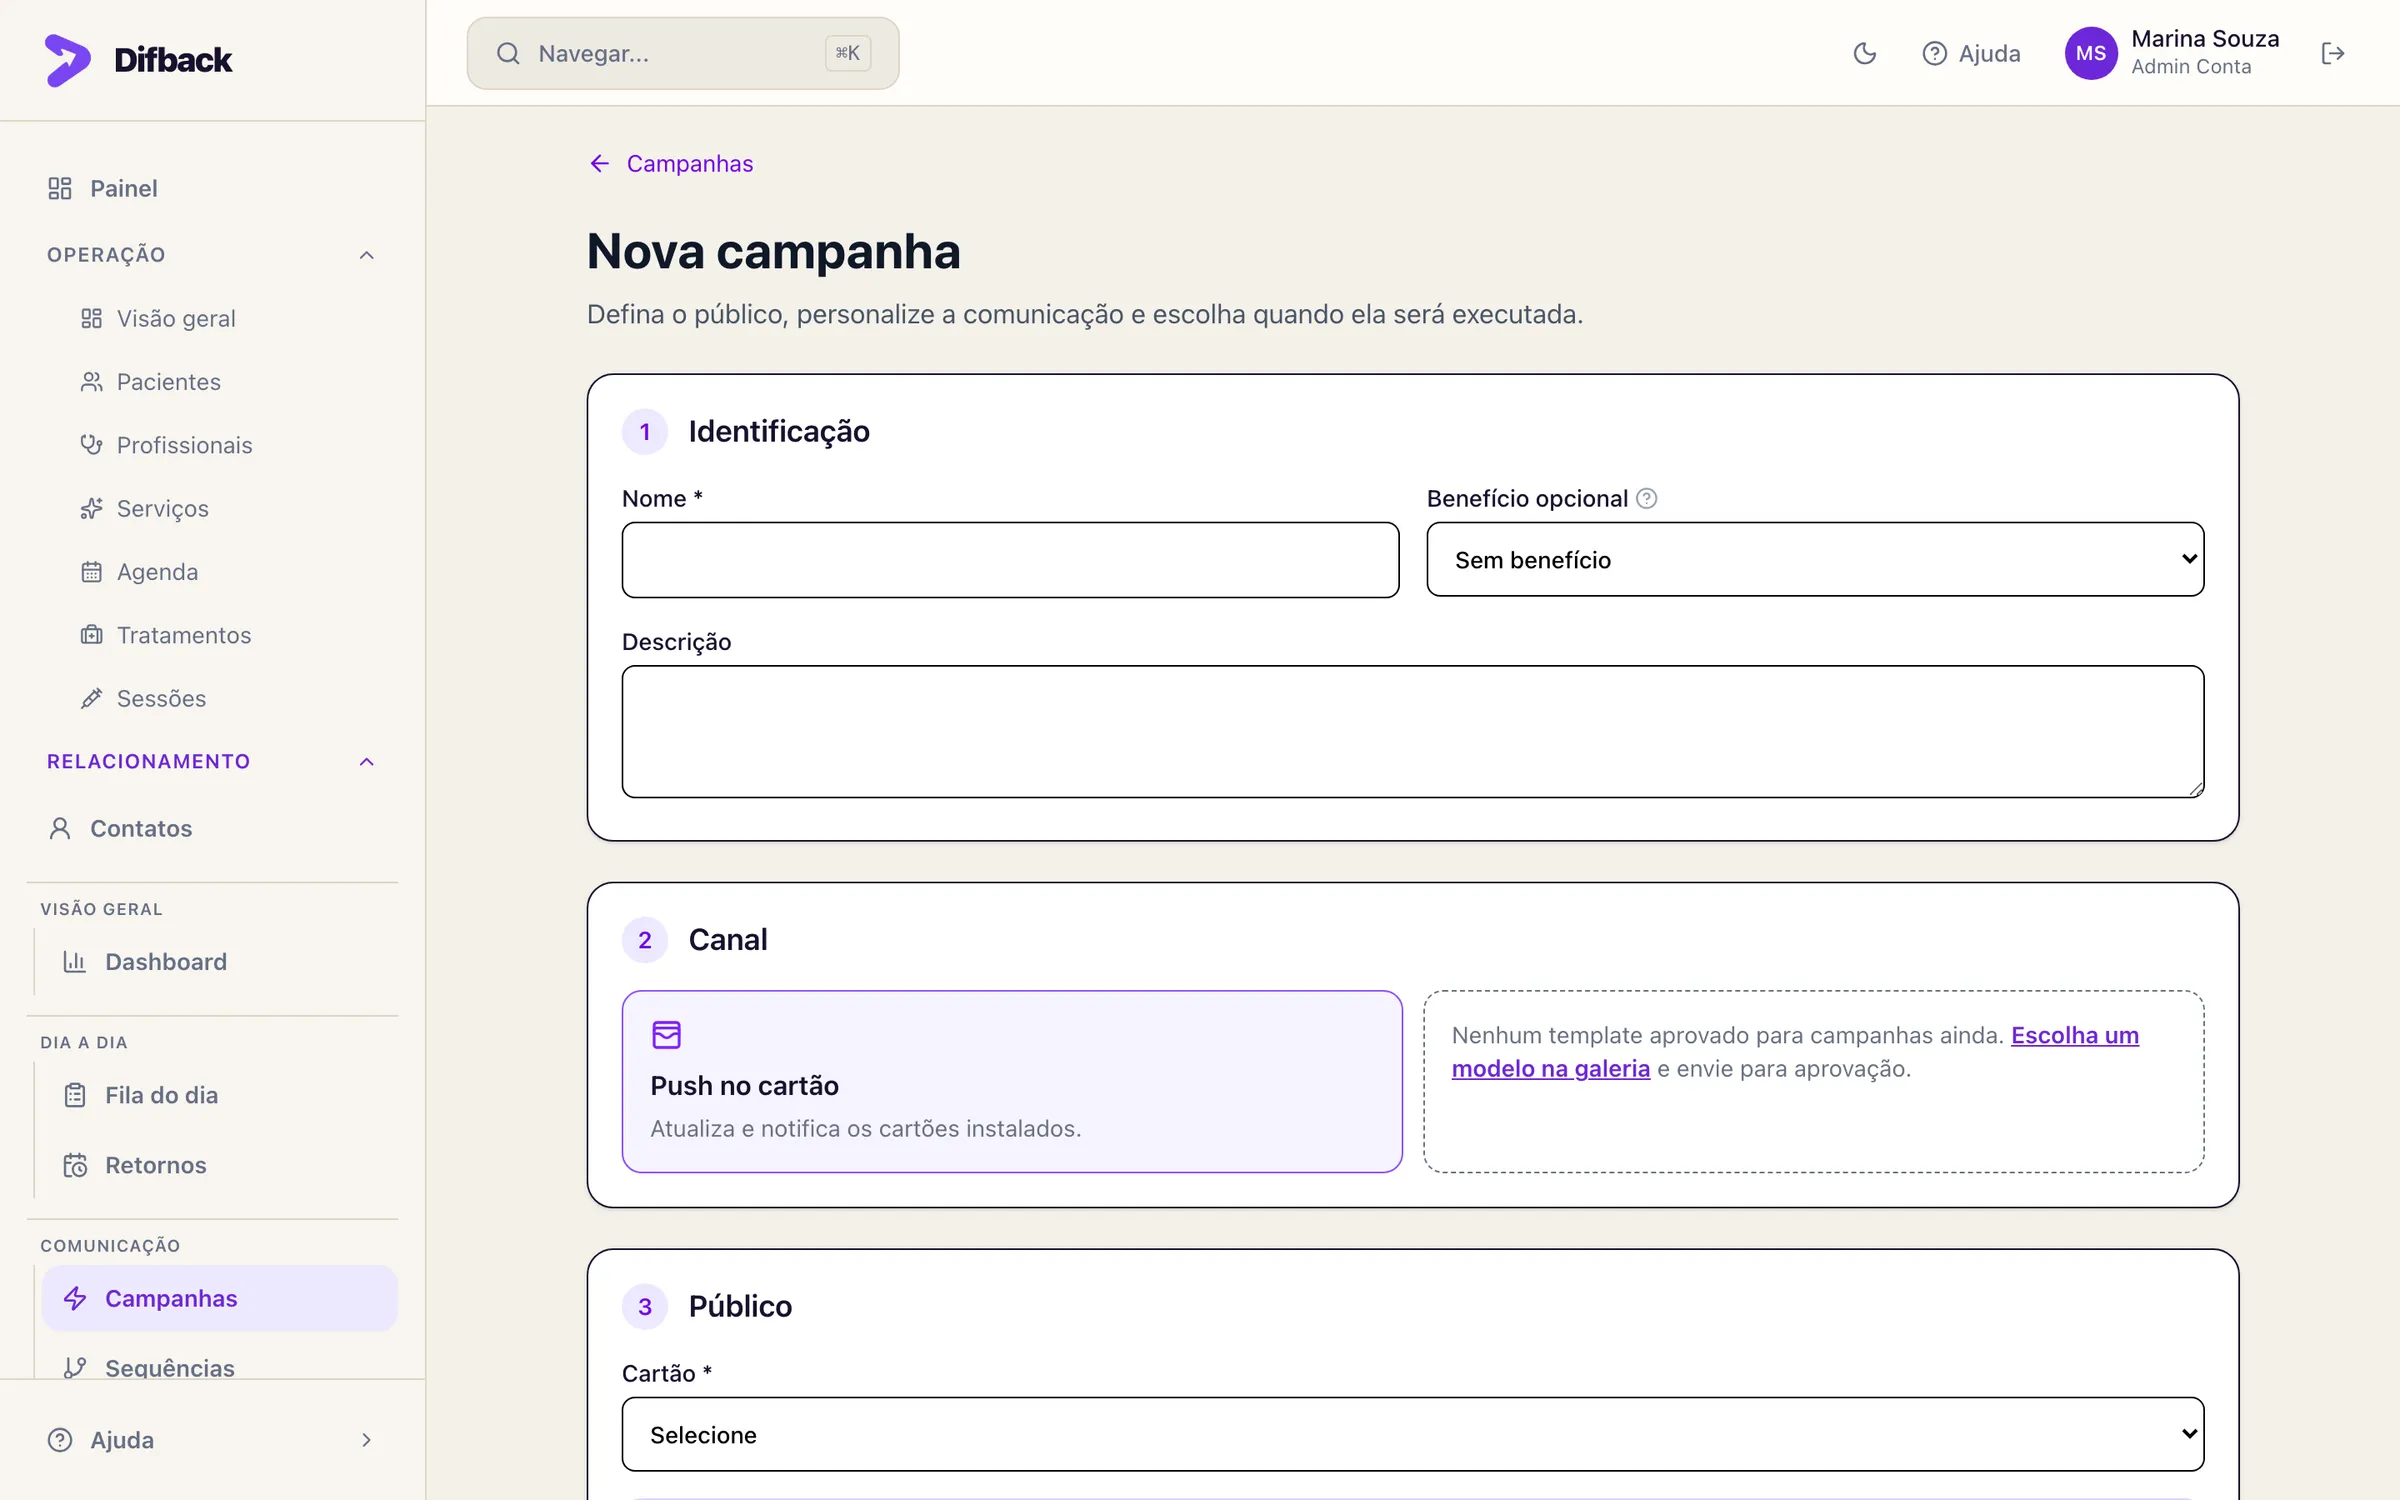Click the MS user avatar

click(x=2091, y=53)
